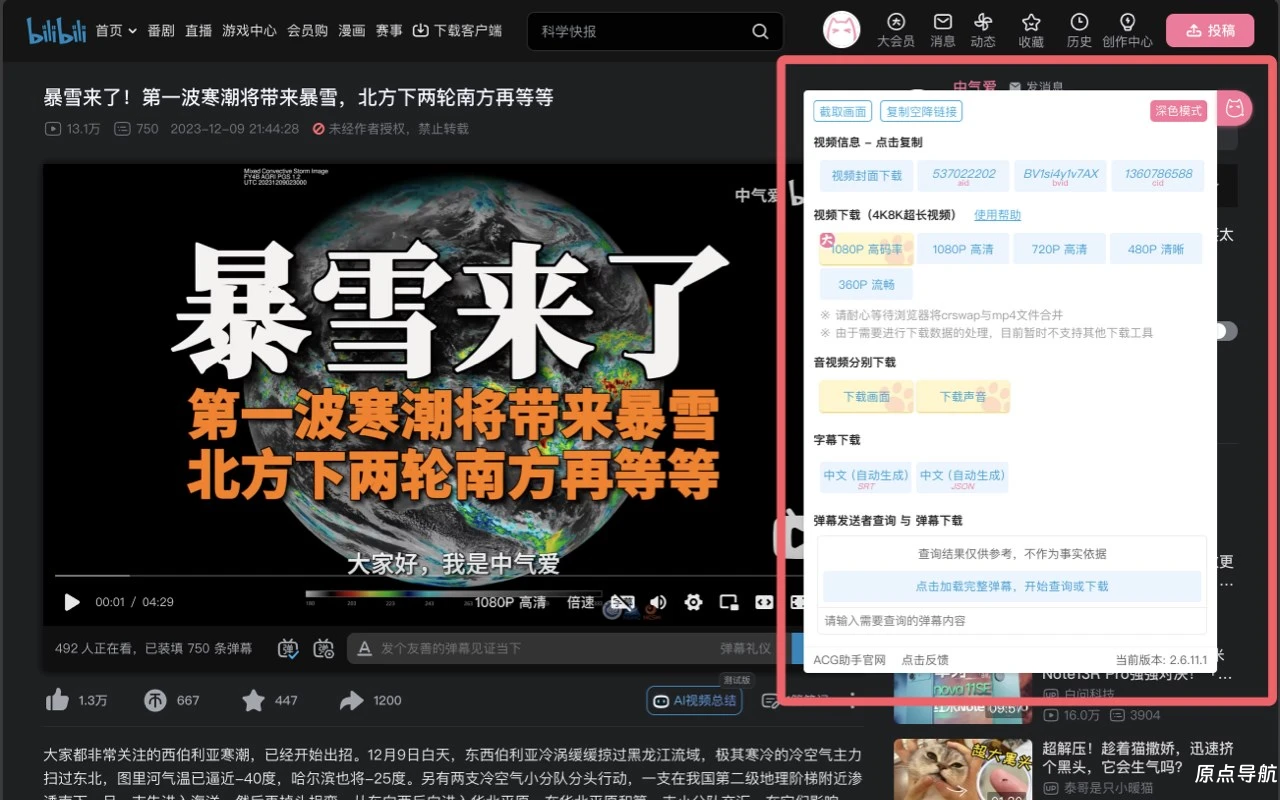Click the bilibili logo
This screenshot has width=1280, height=800.
pos(56,30)
